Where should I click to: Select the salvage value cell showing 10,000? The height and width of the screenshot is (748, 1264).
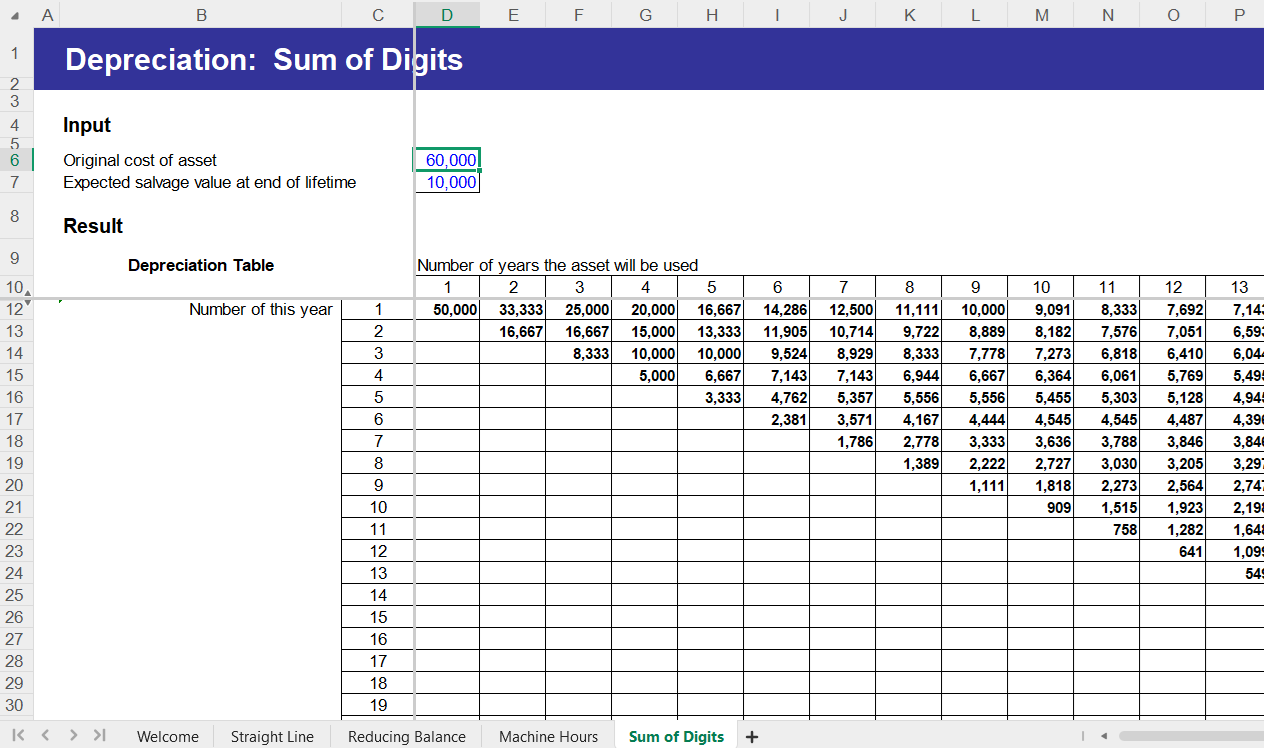point(447,182)
